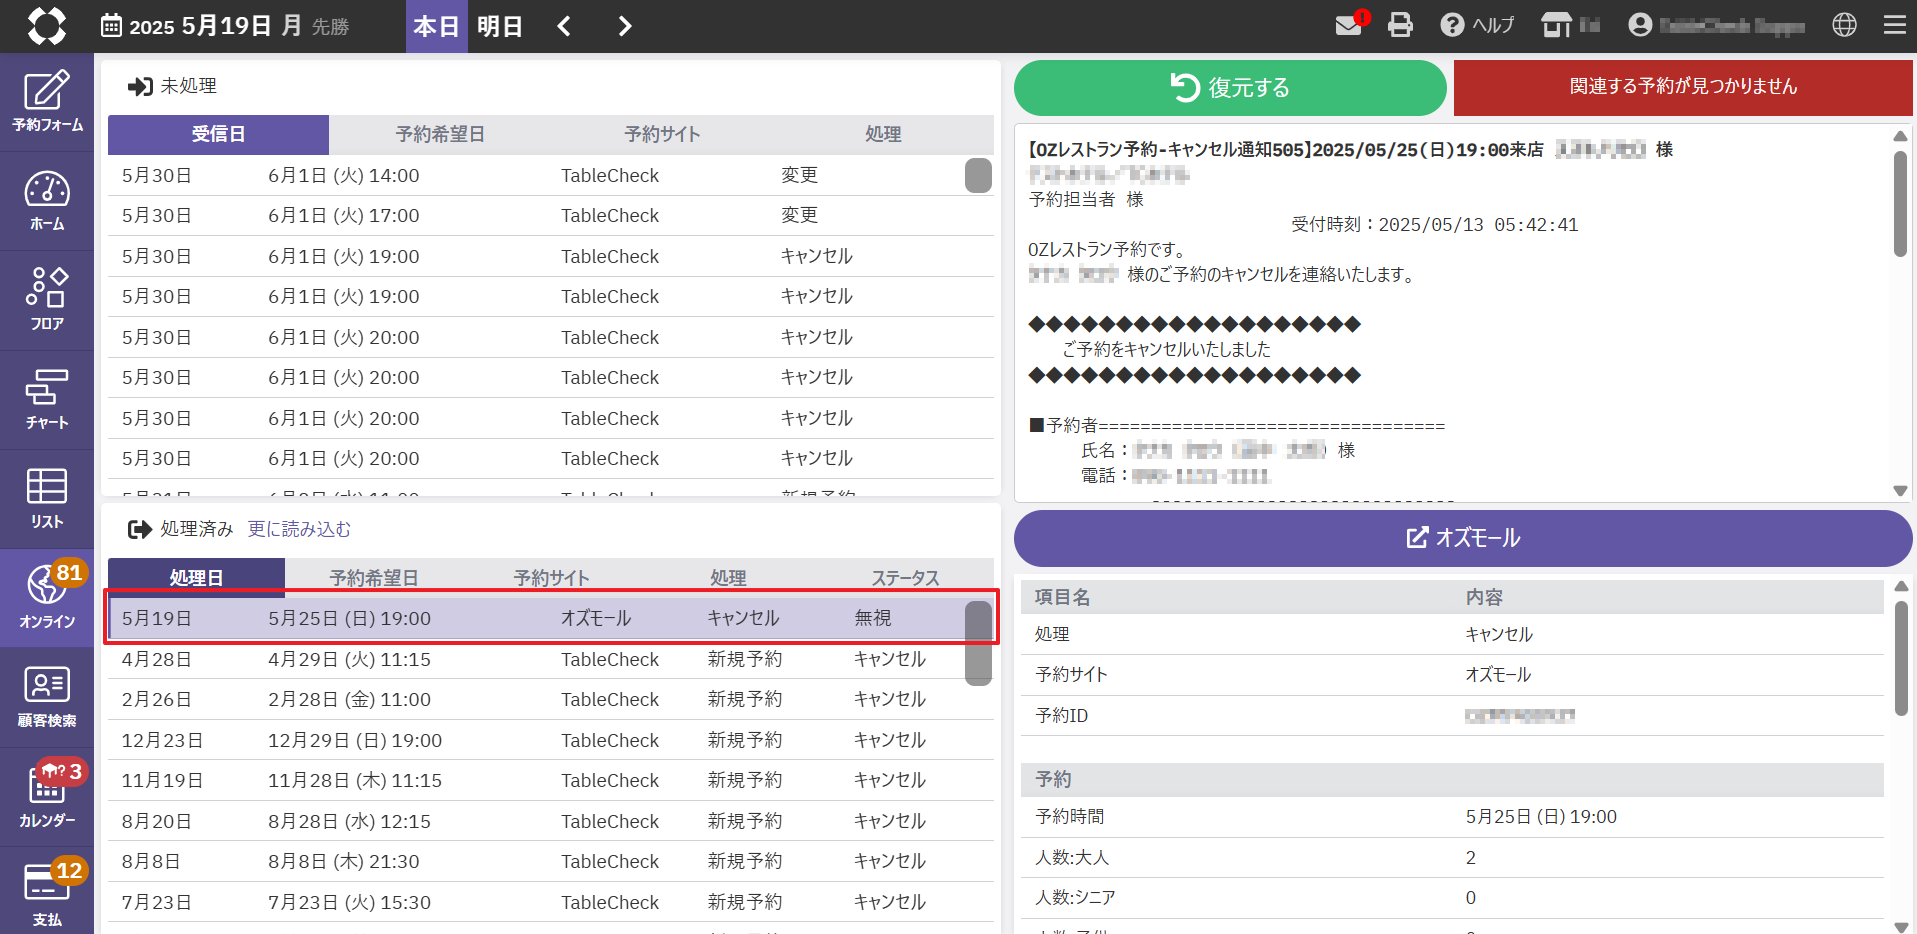1917x934 pixels.
Task: Click the details table scroll-down arrow
Action: [x=1901, y=926]
